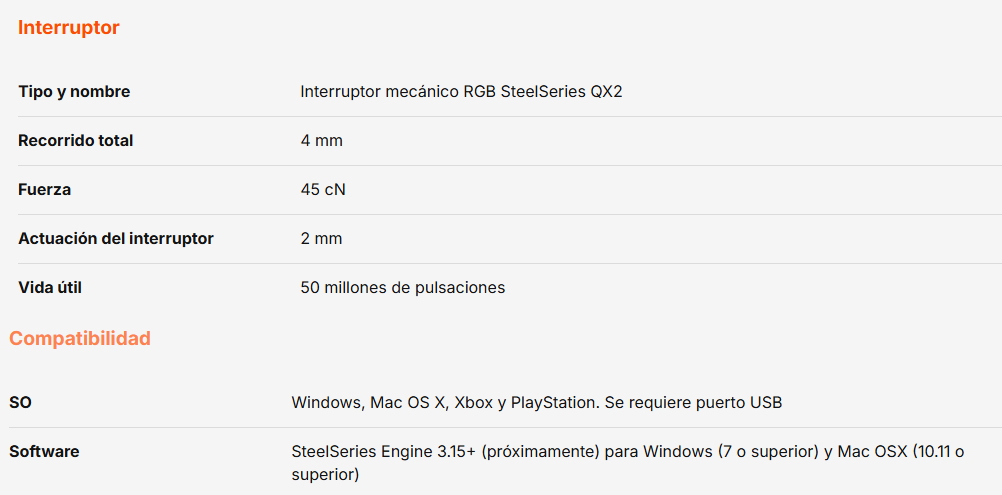
Task: Click '50 millones de pulsaciones' value
Action: 402,288
